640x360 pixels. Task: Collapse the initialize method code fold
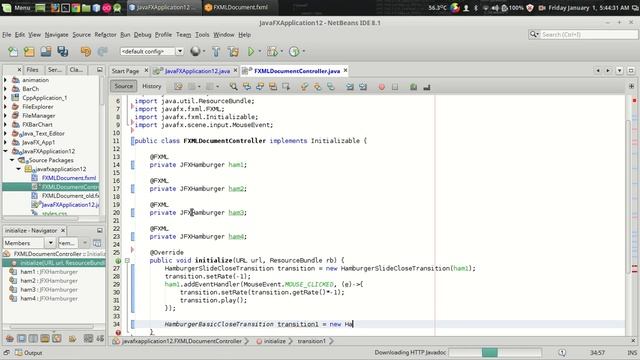pos(127,260)
